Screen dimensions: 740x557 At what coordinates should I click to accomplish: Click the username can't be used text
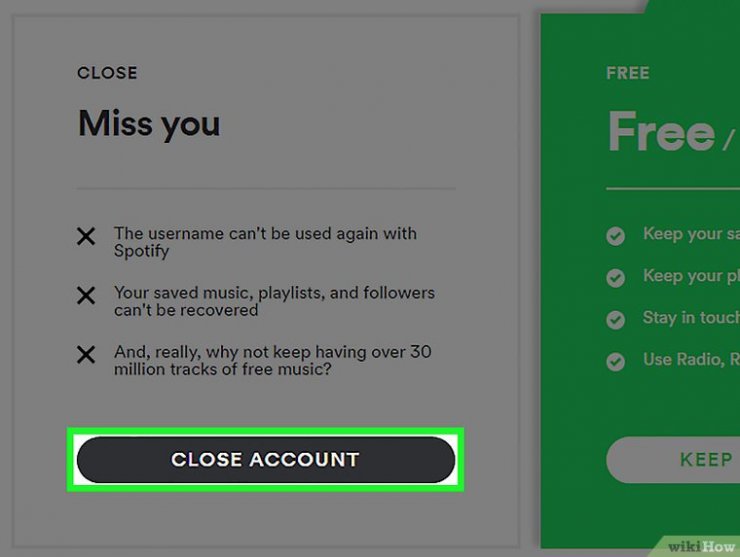coord(265,242)
